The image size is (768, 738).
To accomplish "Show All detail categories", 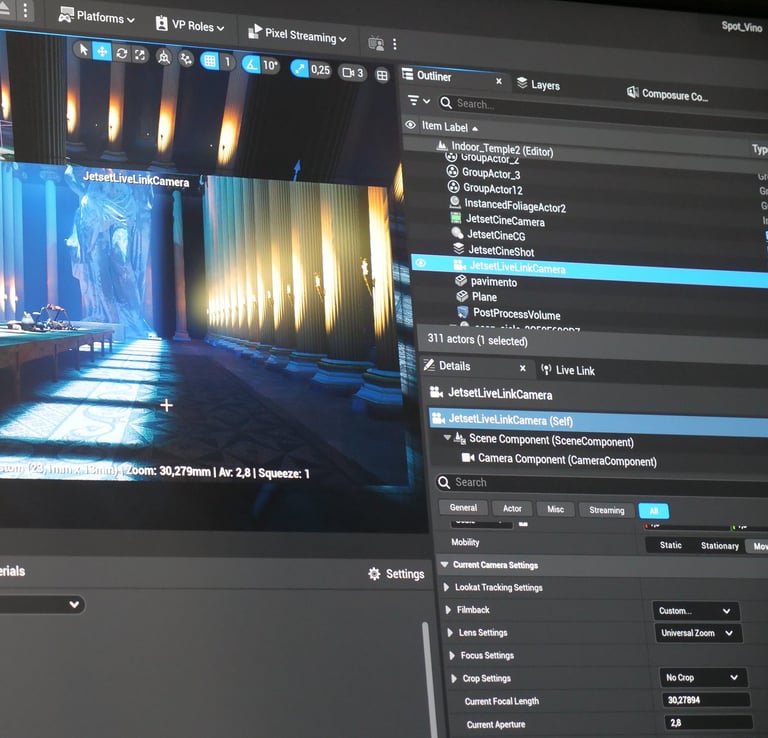I will pos(654,511).
